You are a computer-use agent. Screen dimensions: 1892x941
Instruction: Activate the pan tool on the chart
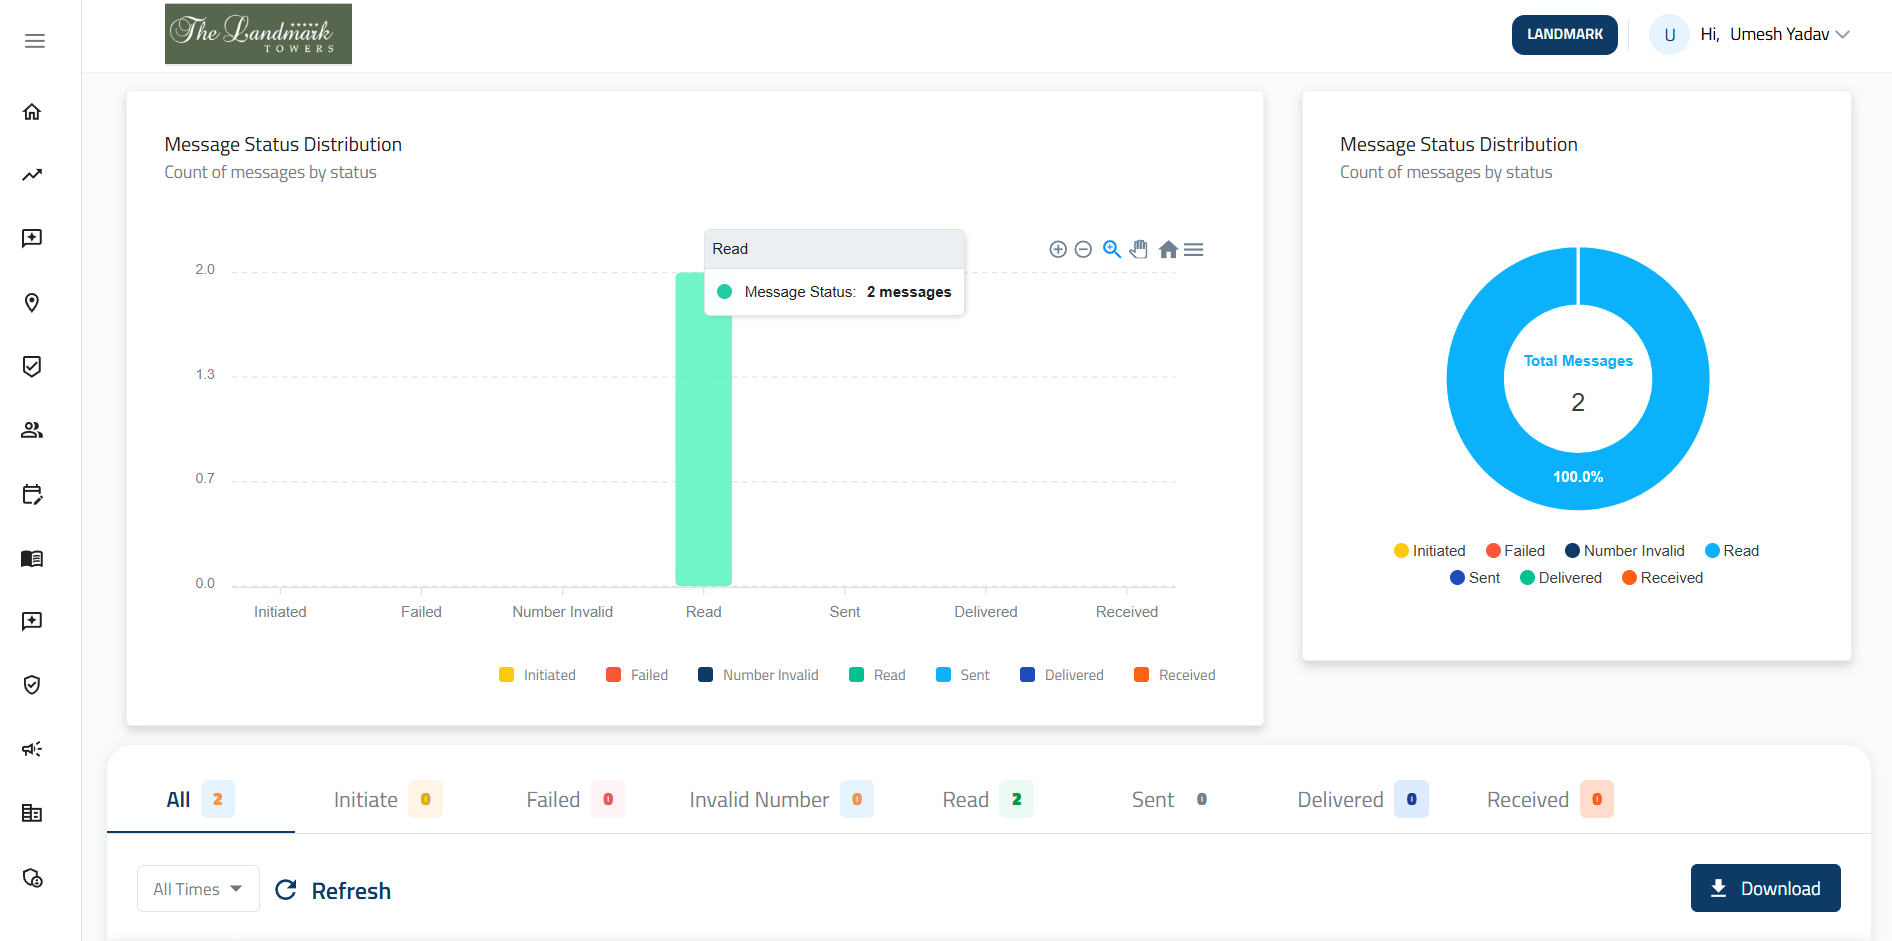pyautogui.click(x=1138, y=249)
